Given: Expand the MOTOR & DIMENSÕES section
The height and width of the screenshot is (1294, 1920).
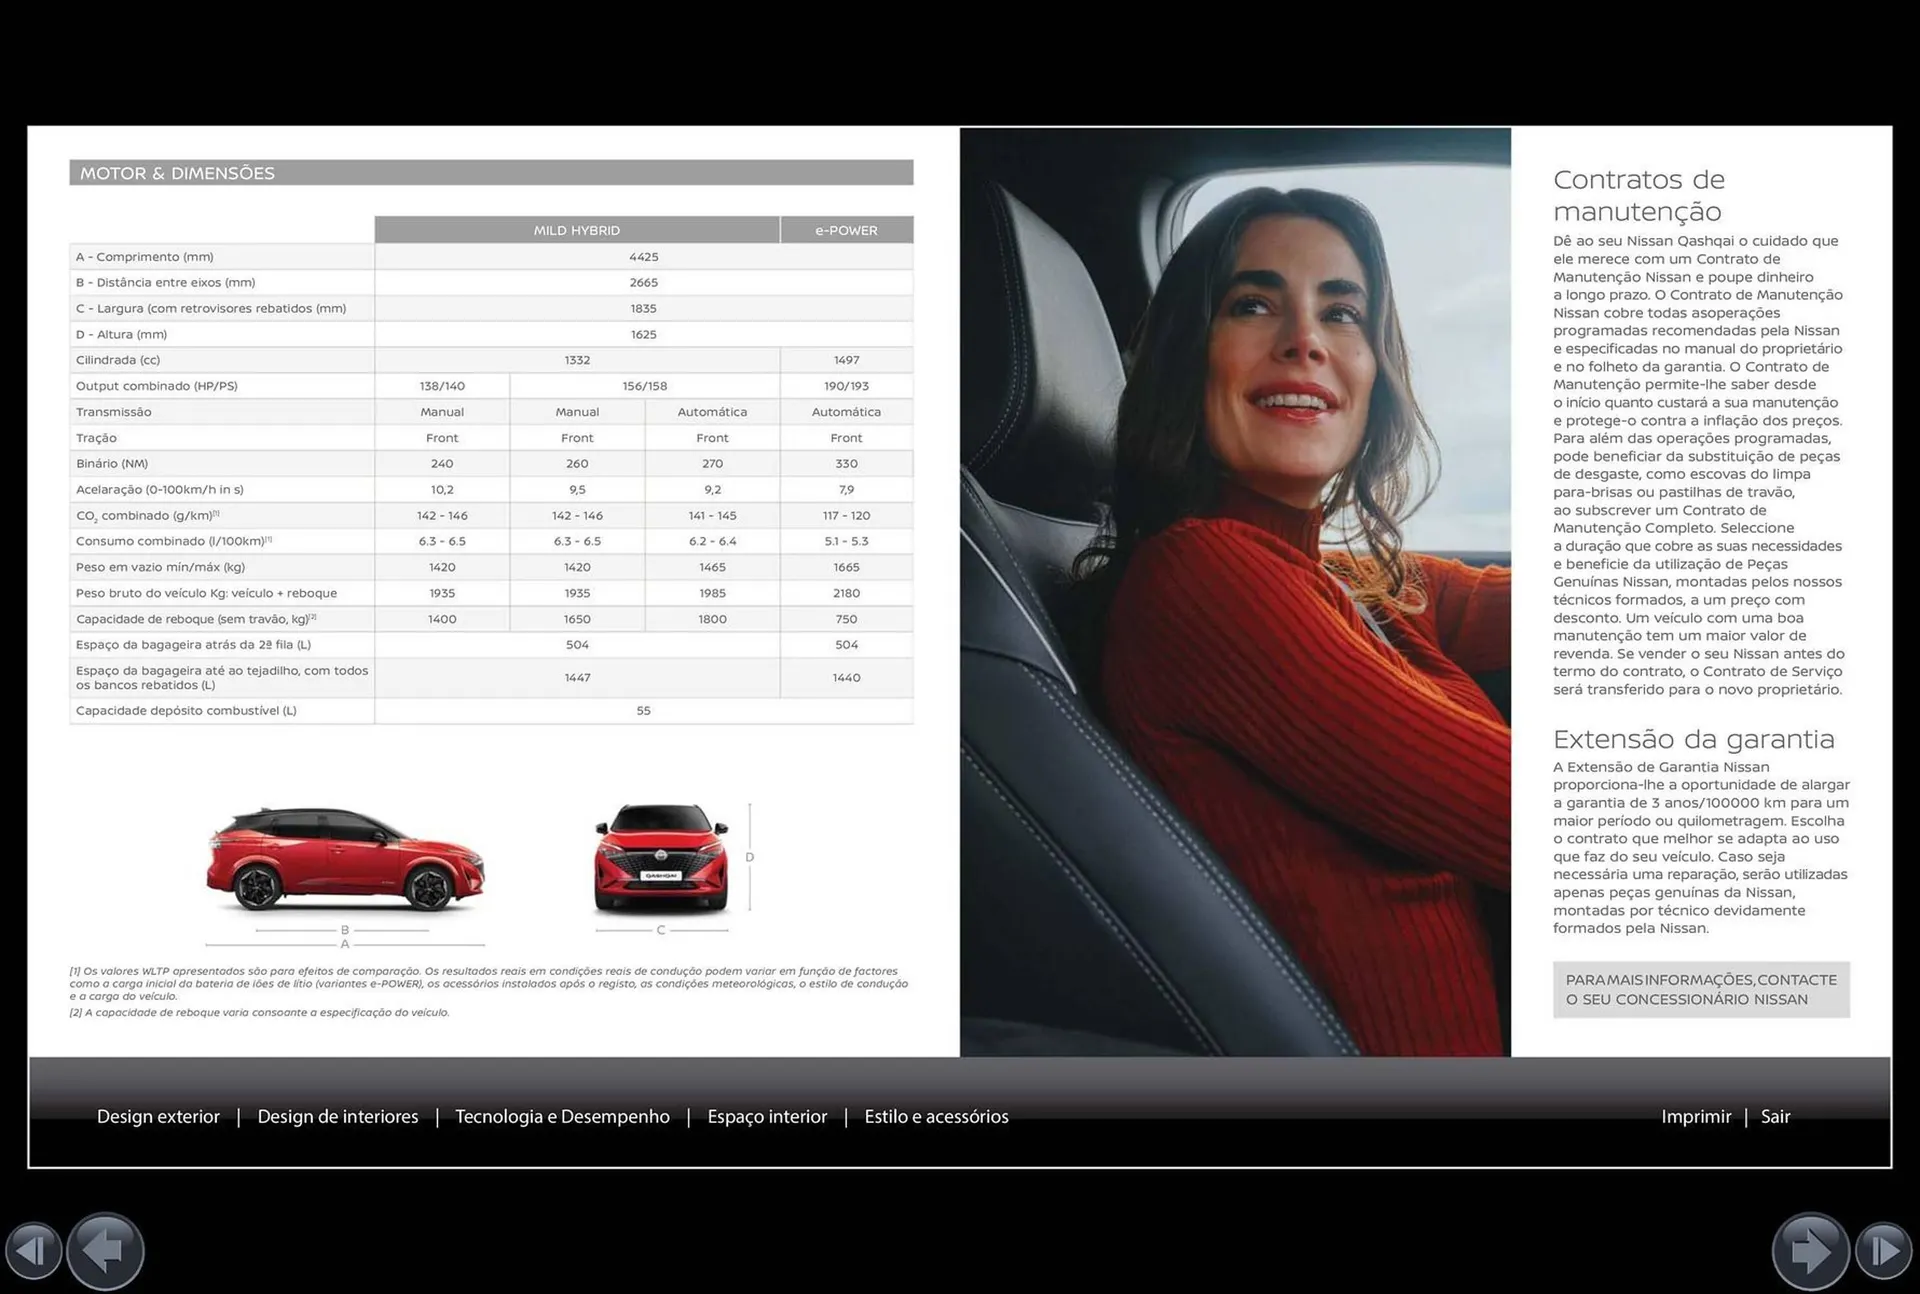Looking at the screenshot, I should (178, 172).
